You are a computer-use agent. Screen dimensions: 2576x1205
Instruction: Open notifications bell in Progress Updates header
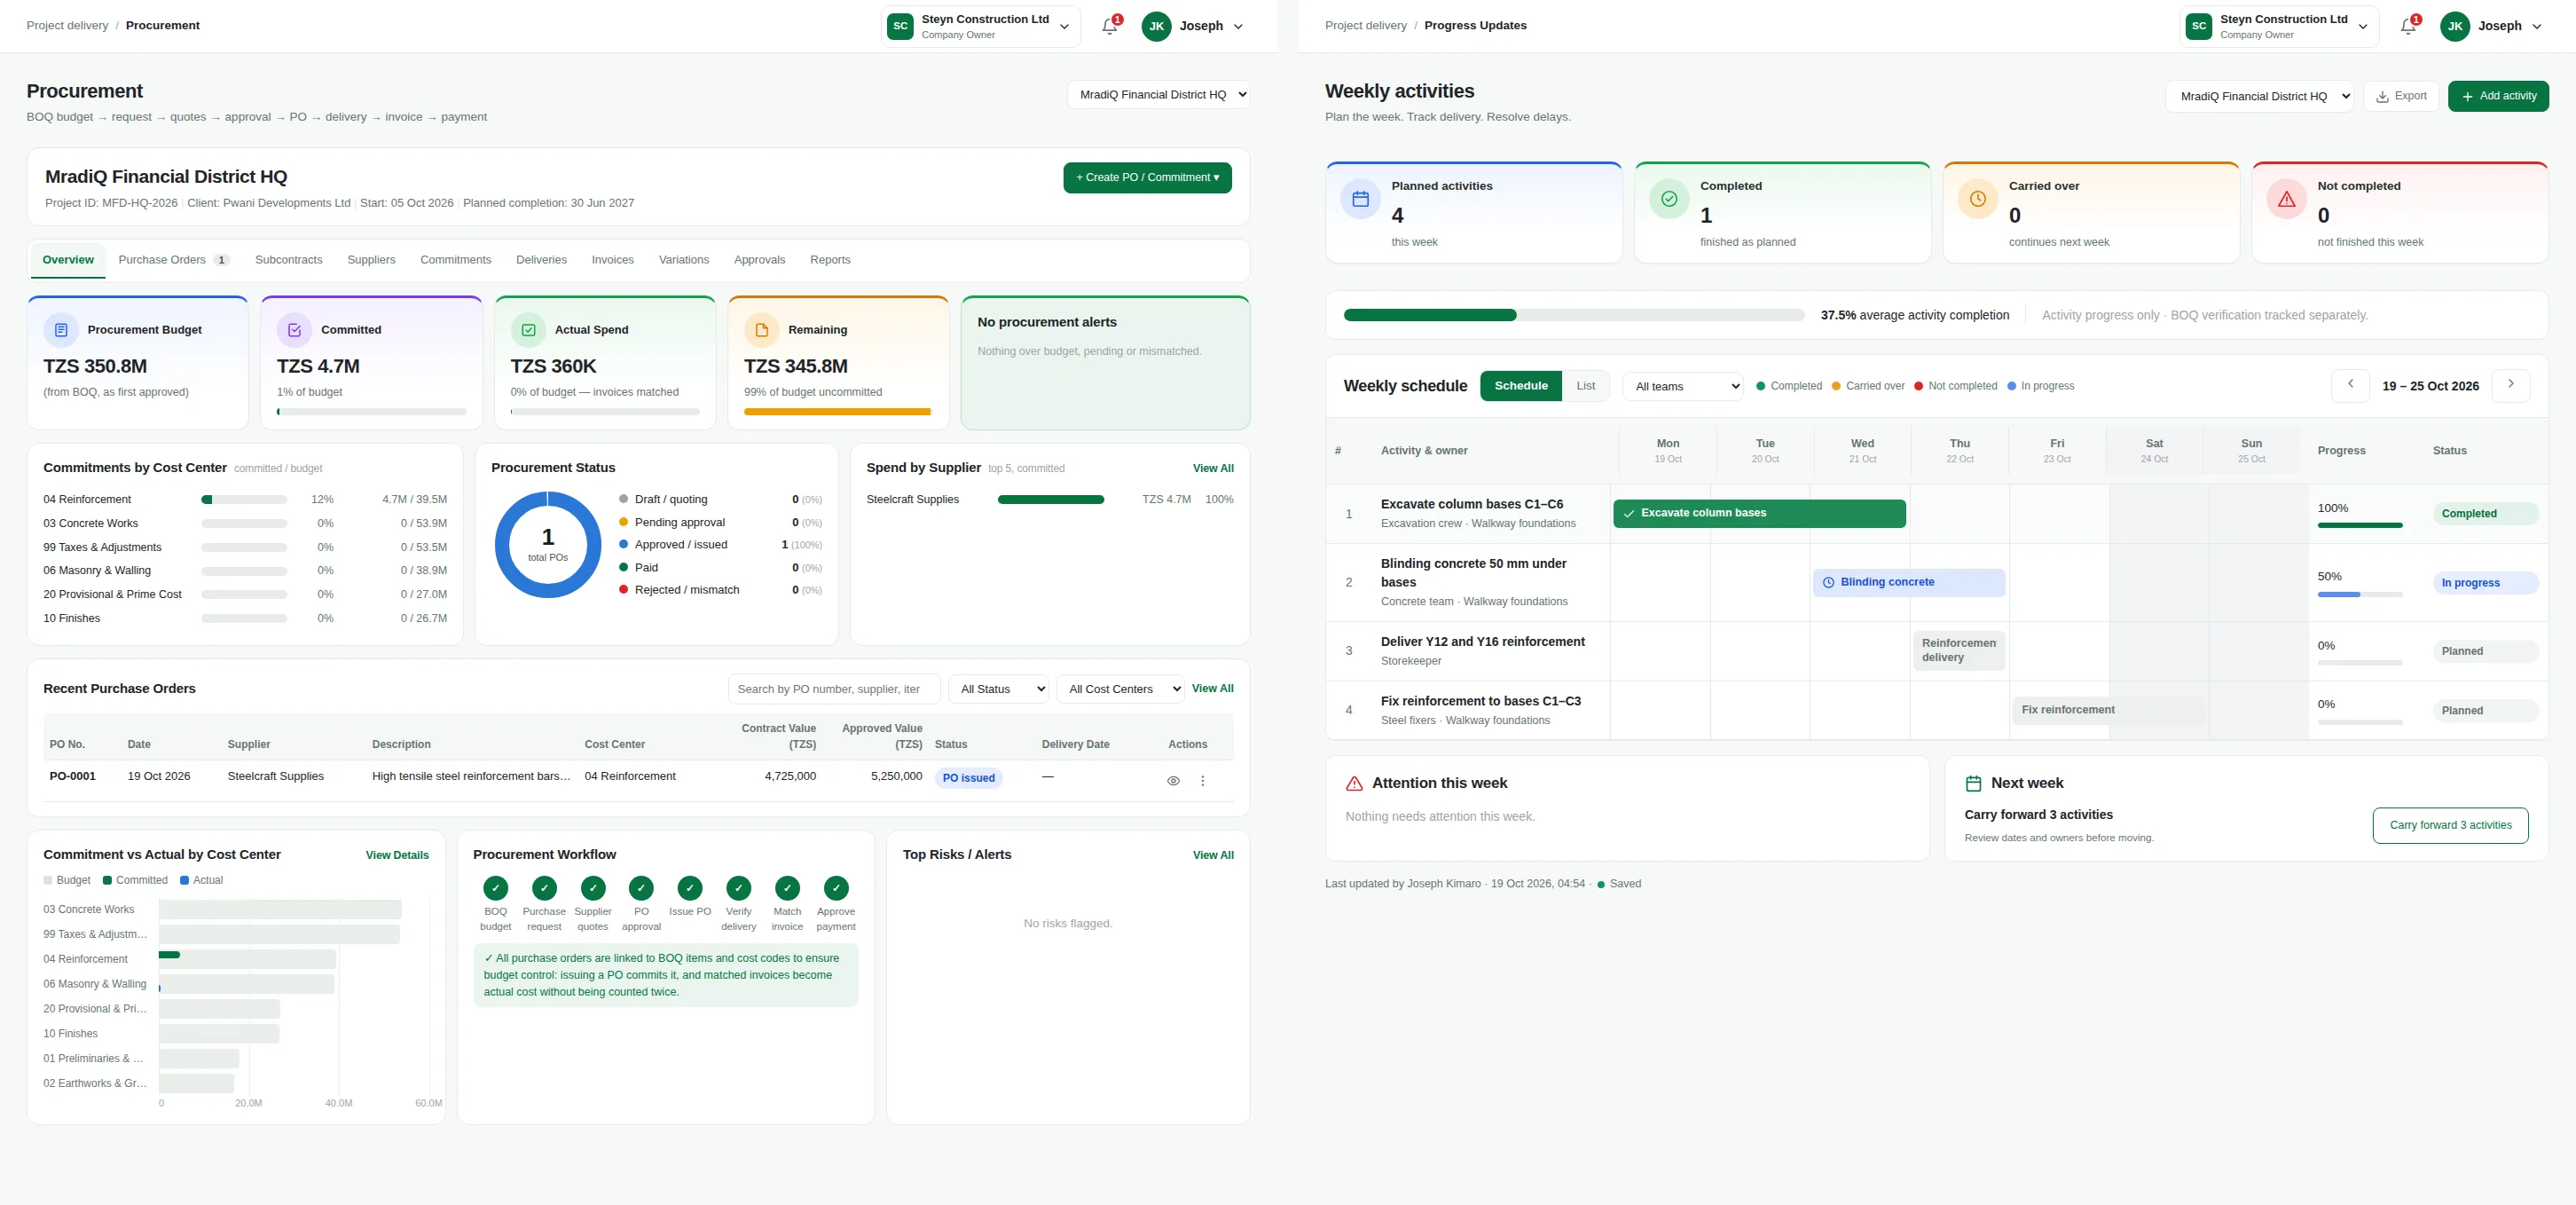tap(2409, 26)
